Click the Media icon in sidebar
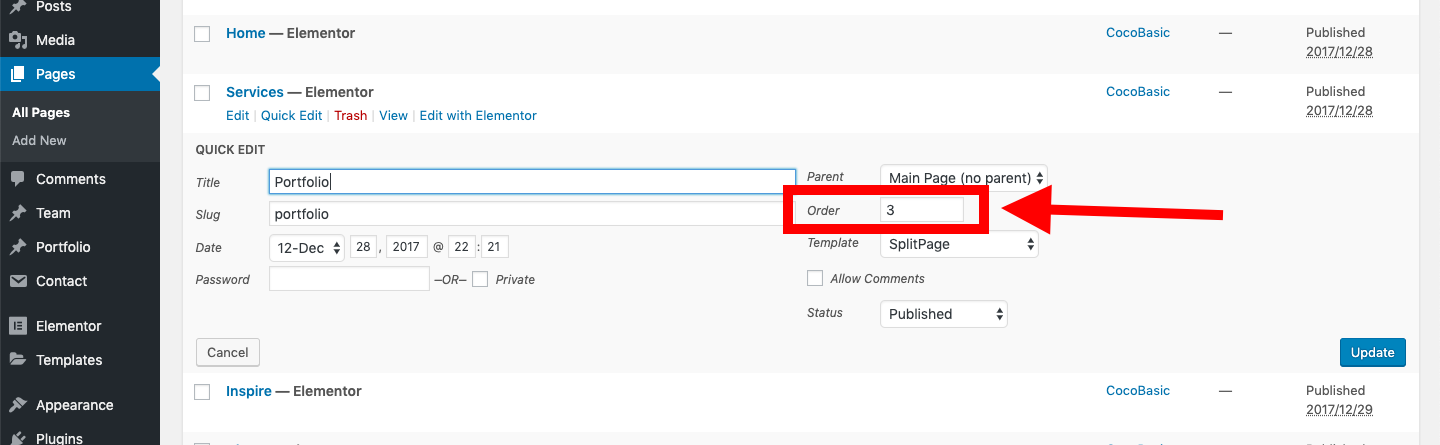Image resolution: width=1440 pixels, height=445 pixels. (17, 40)
